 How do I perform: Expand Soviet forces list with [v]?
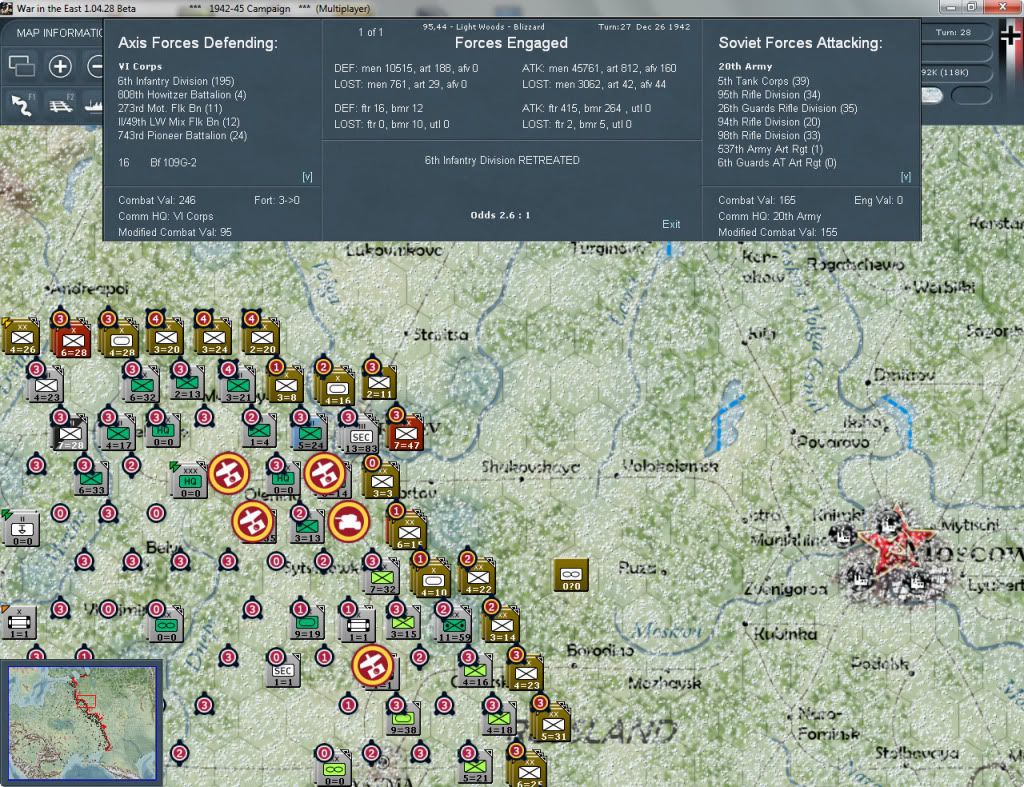(x=905, y=176)
